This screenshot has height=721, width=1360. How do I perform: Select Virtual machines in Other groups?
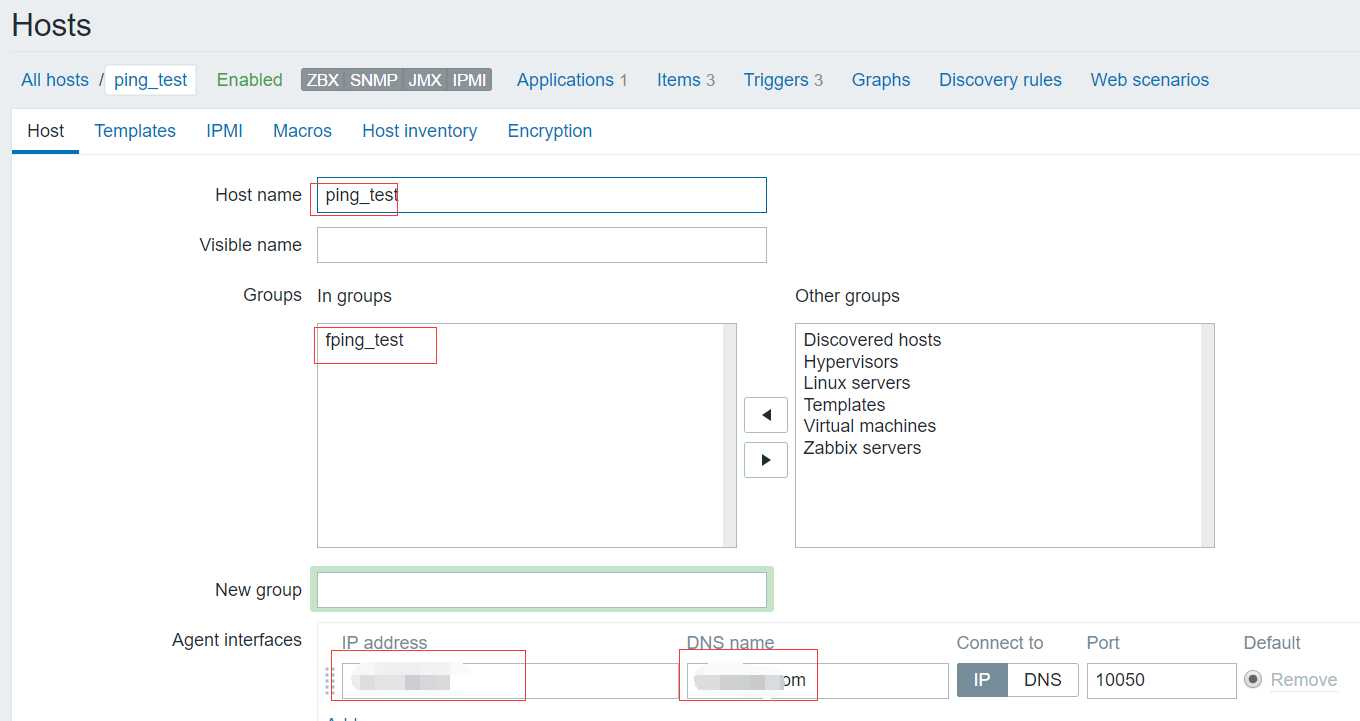870,426
